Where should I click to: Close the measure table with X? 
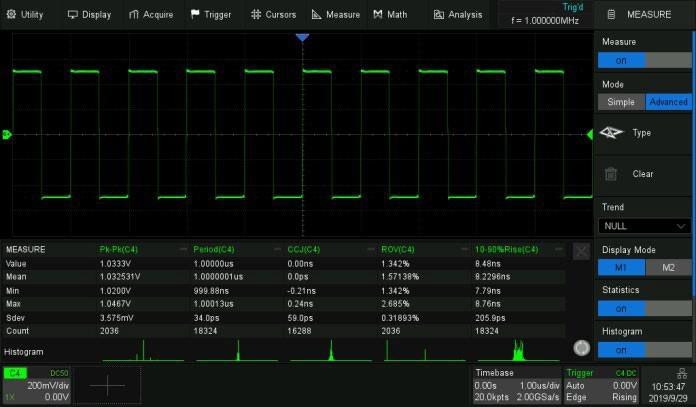[x=581, y=252]
